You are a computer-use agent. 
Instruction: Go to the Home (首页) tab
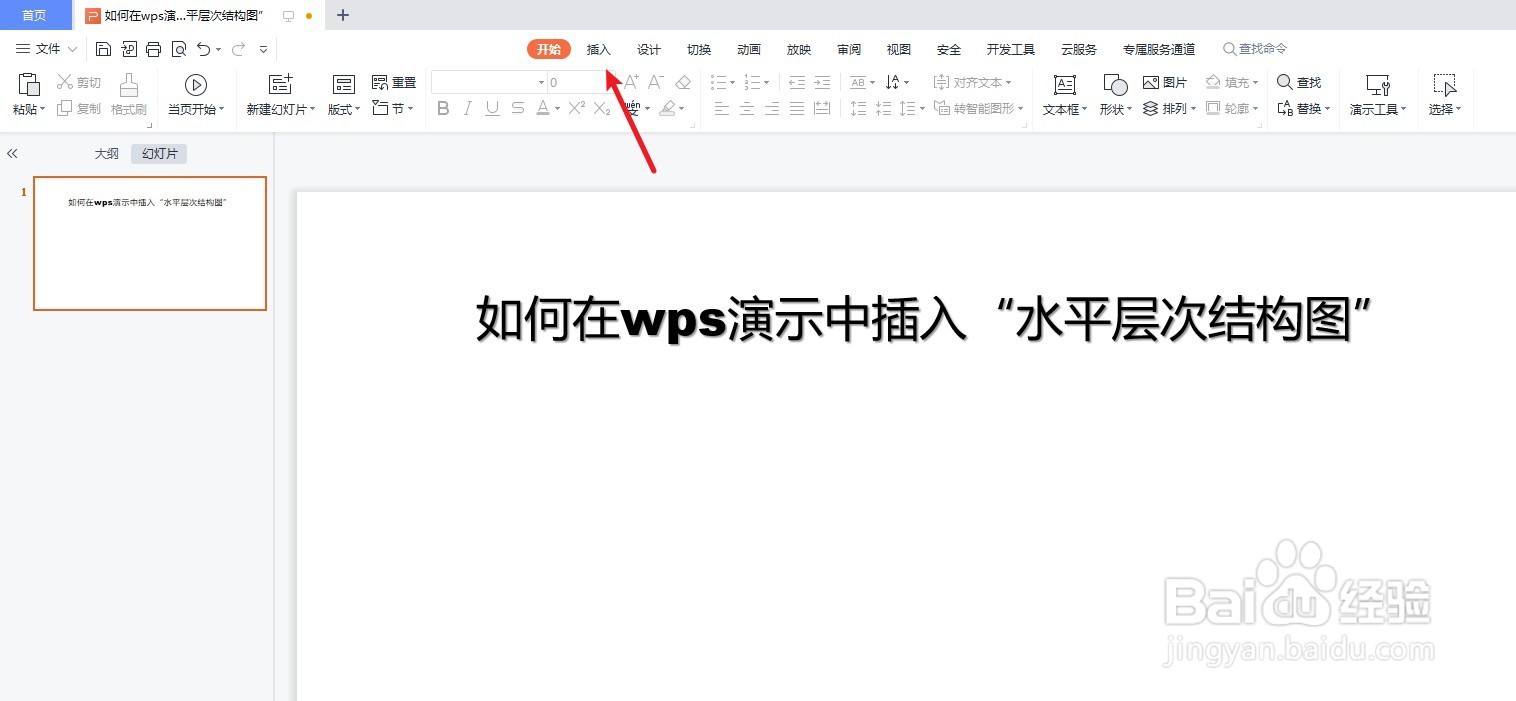35,15
